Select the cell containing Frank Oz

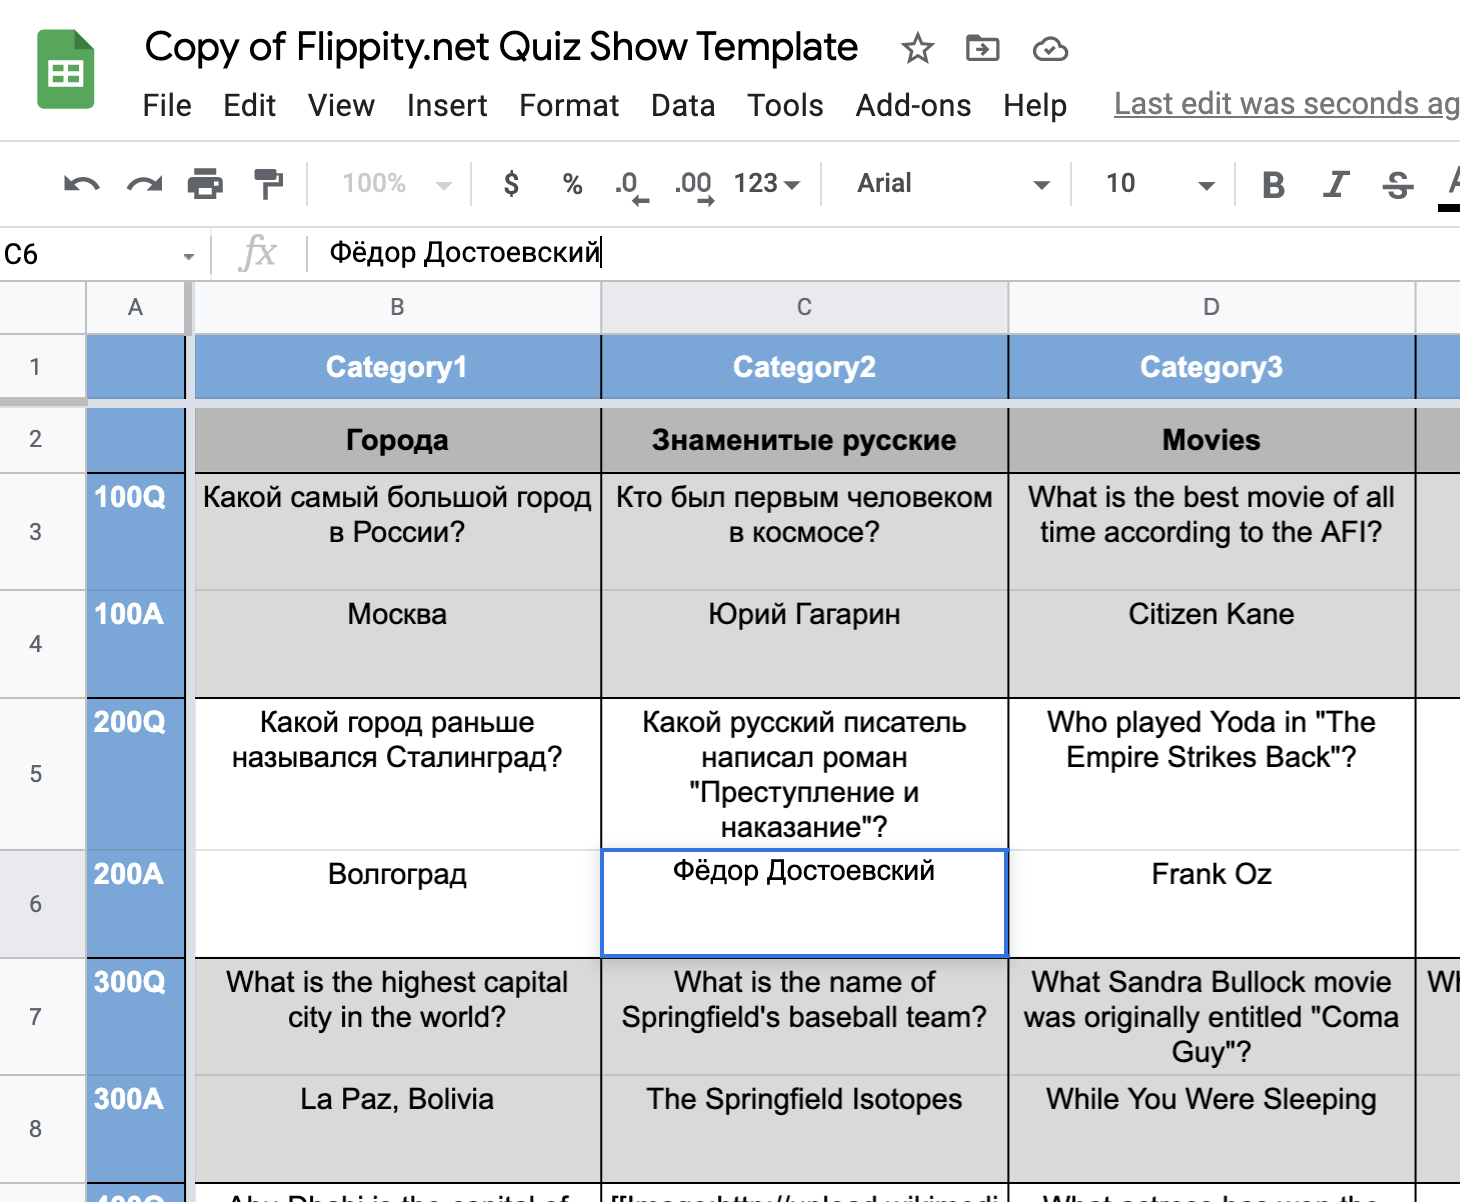[x=1211, y=898]
